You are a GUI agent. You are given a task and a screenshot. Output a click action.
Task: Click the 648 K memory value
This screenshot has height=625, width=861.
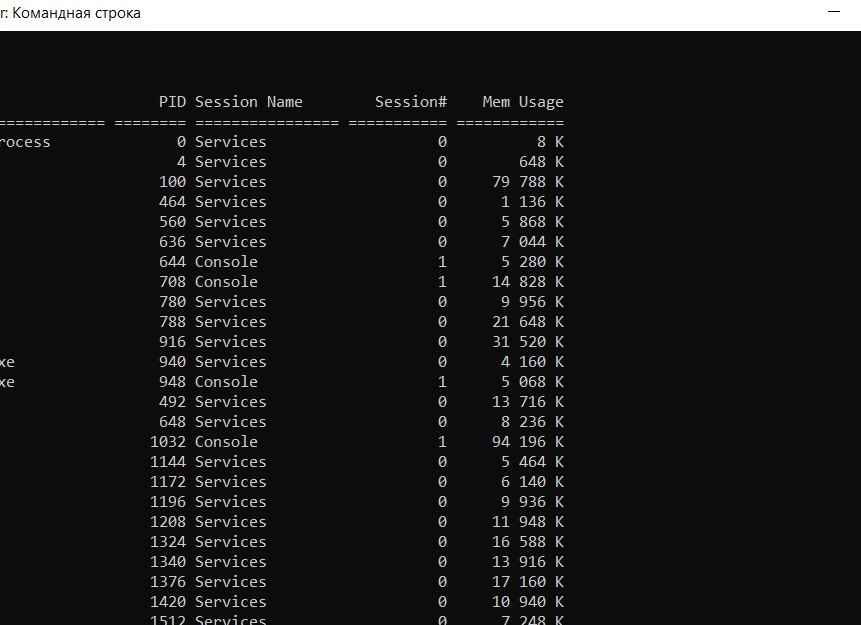coord(541,162)
